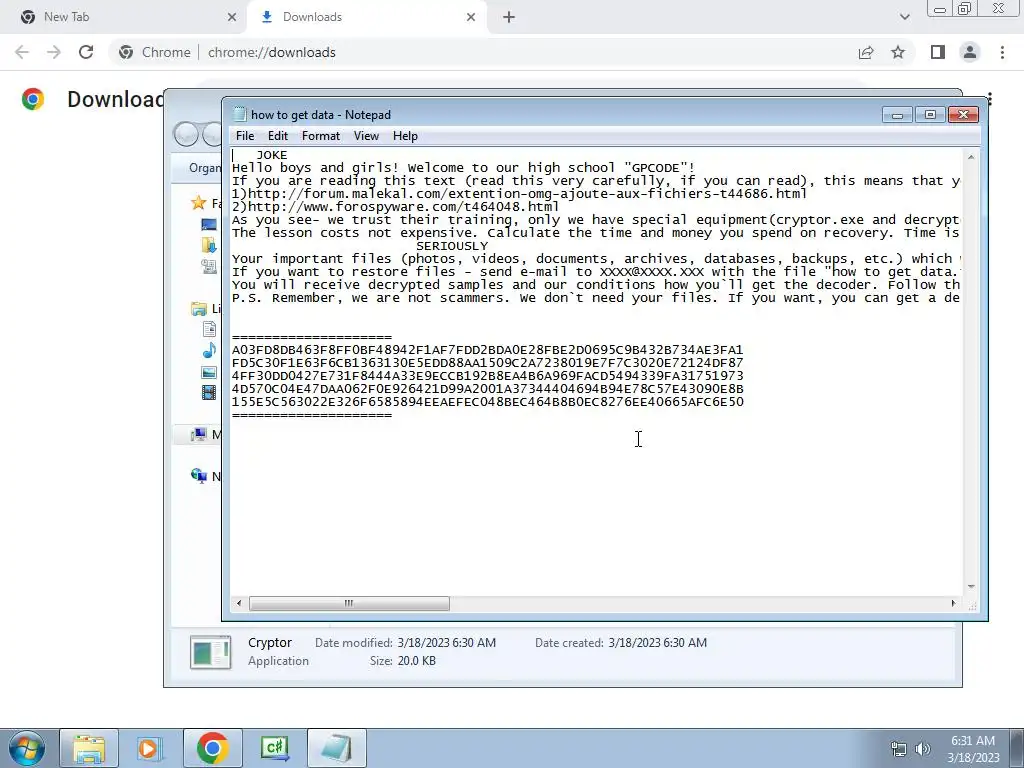1024x768 pixels.
Task: Click the hex line starting 155E5C56
Action: 487,402
